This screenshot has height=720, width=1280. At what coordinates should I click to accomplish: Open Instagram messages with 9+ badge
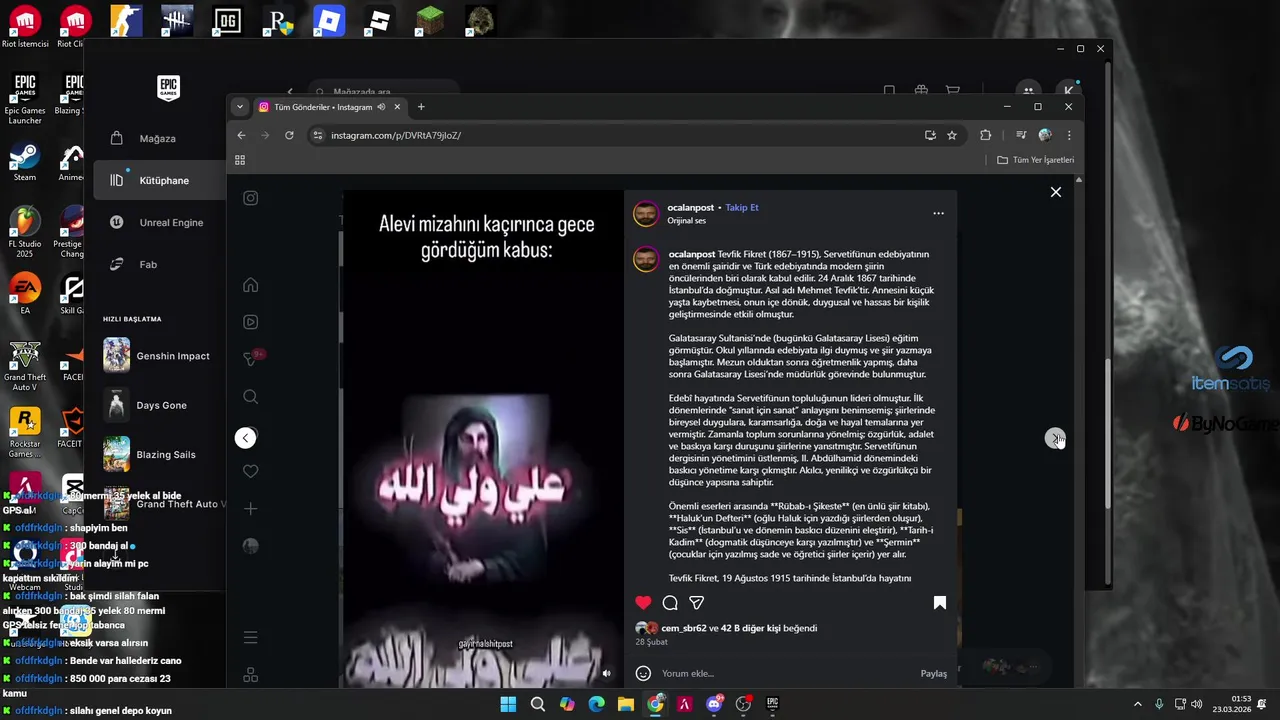[x=252, y=358]
